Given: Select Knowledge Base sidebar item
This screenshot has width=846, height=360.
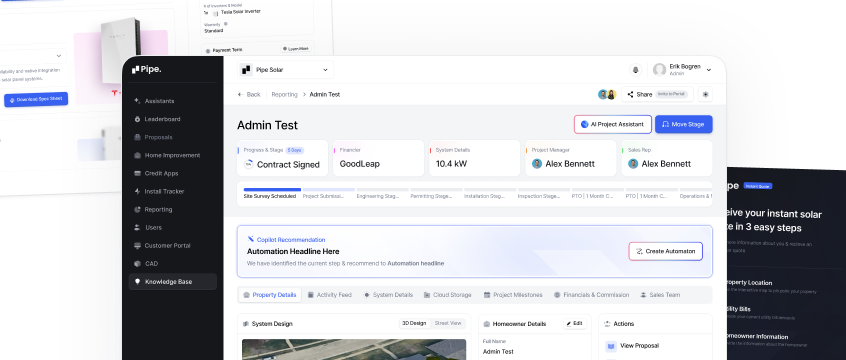Looking at the screenshot, I should pos(172,282).
